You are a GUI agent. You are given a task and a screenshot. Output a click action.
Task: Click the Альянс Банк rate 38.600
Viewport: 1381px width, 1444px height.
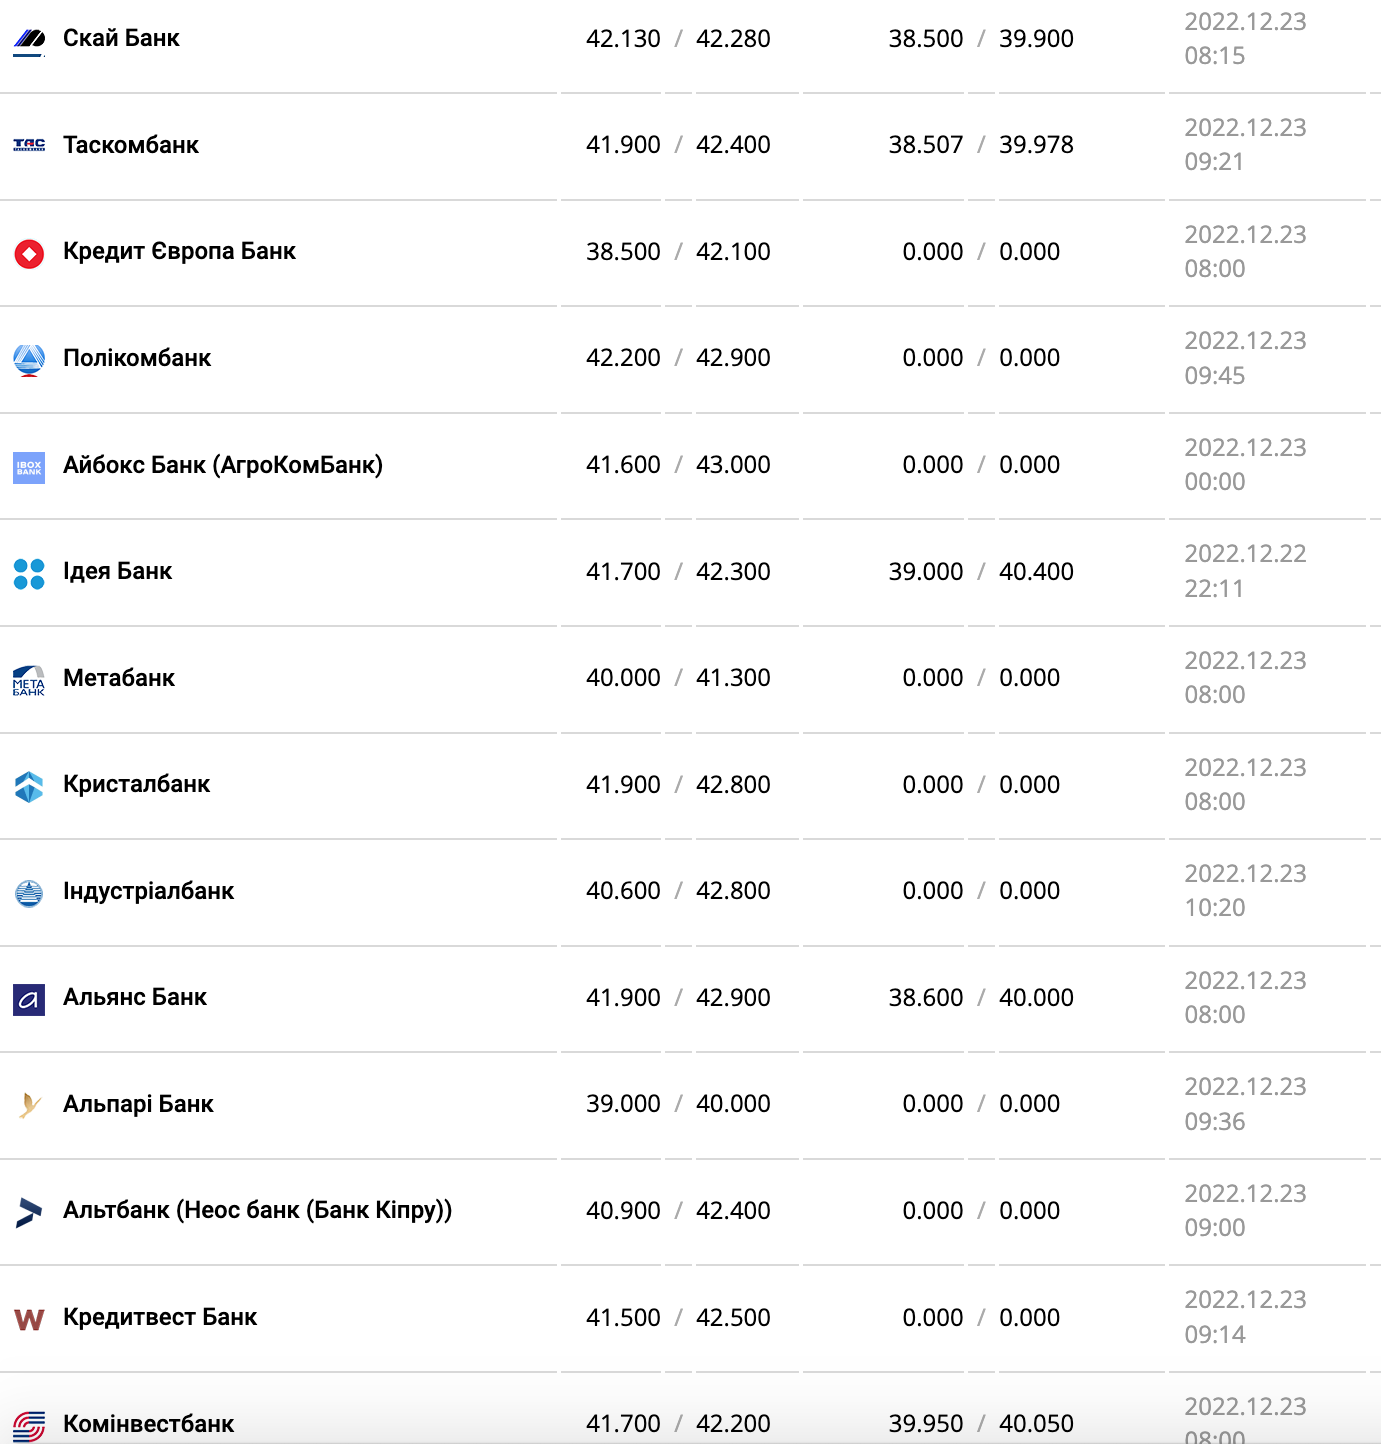(x=925, y=997)
